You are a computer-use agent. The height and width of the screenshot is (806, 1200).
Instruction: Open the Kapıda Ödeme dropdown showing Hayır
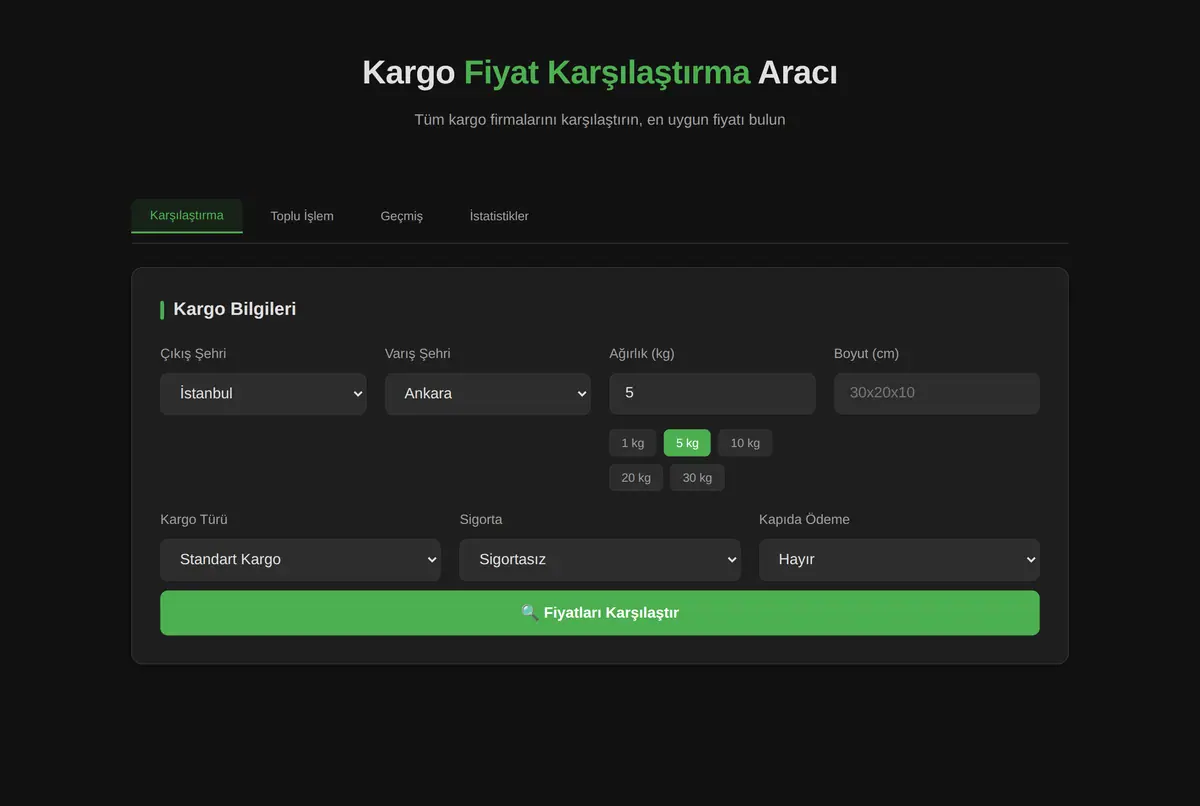(899, 560)
